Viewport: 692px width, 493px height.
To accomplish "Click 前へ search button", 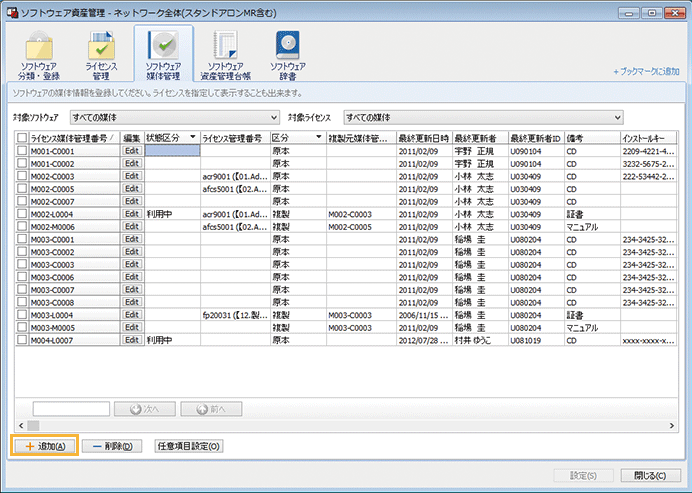I will click(211, 409).
